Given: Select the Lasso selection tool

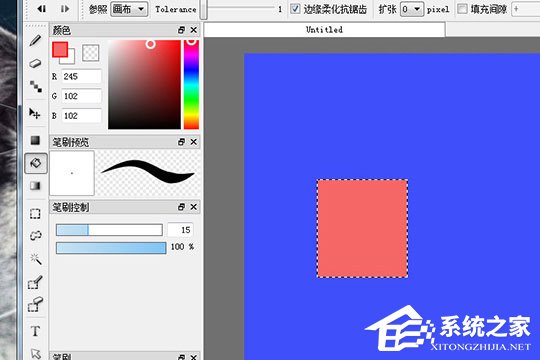Looking at the screenshot, I should [35, 236].
